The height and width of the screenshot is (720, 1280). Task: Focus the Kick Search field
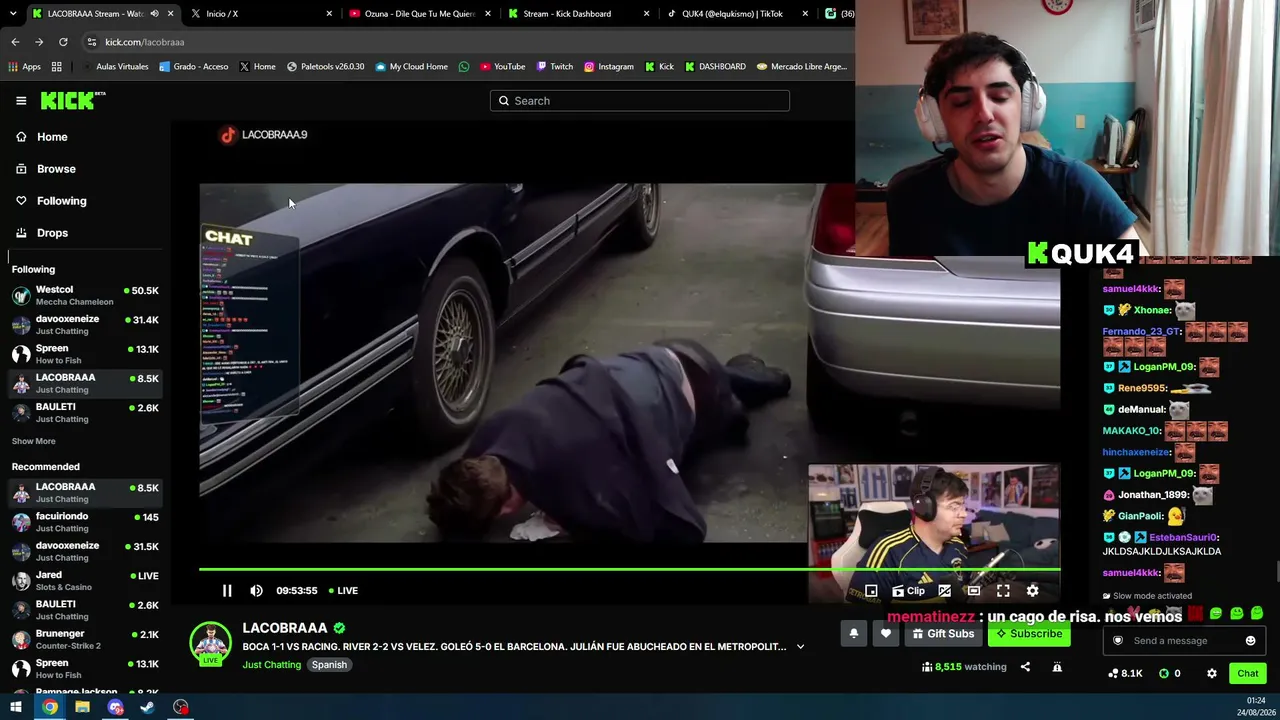(640, 101)
